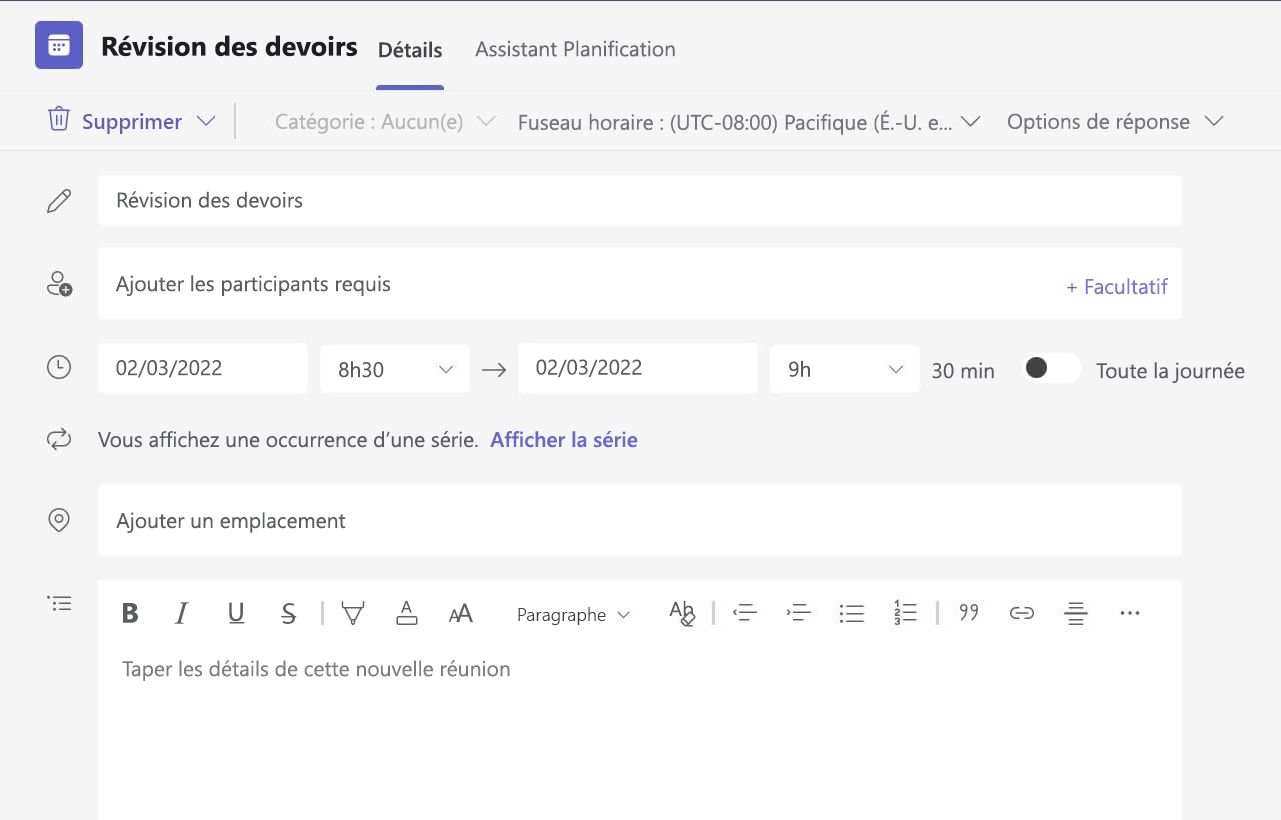Click the meeting title field Révision des devoirs

640,200
